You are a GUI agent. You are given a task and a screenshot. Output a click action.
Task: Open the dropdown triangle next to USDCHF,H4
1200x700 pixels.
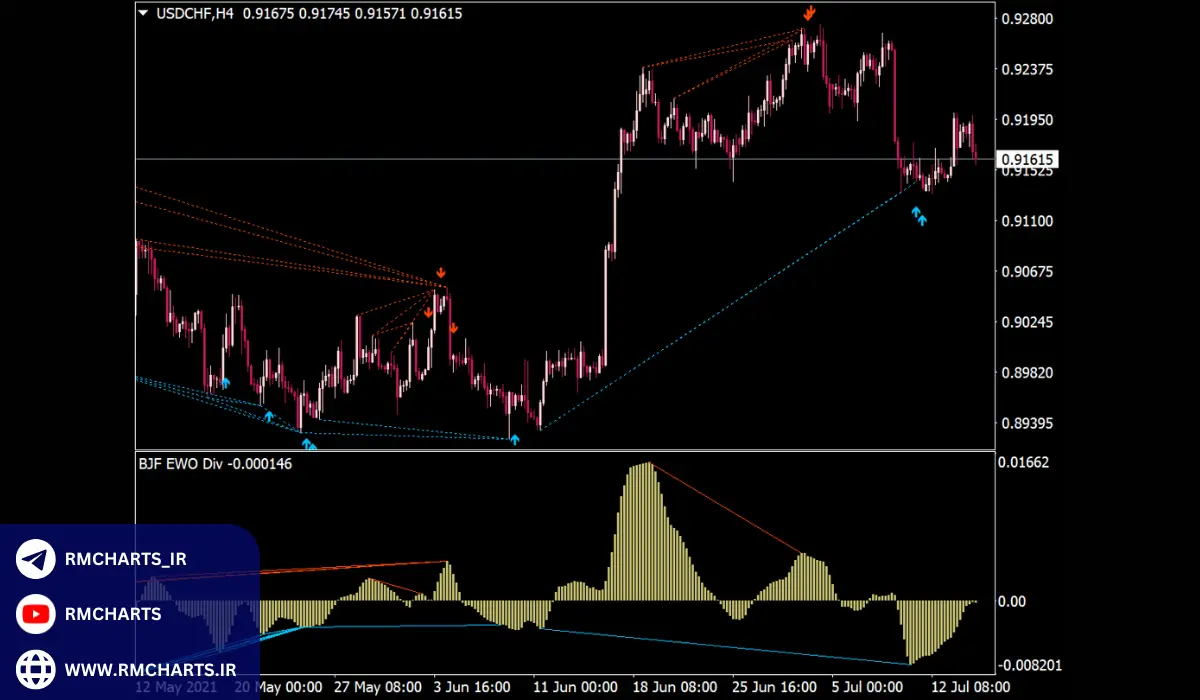144,14
